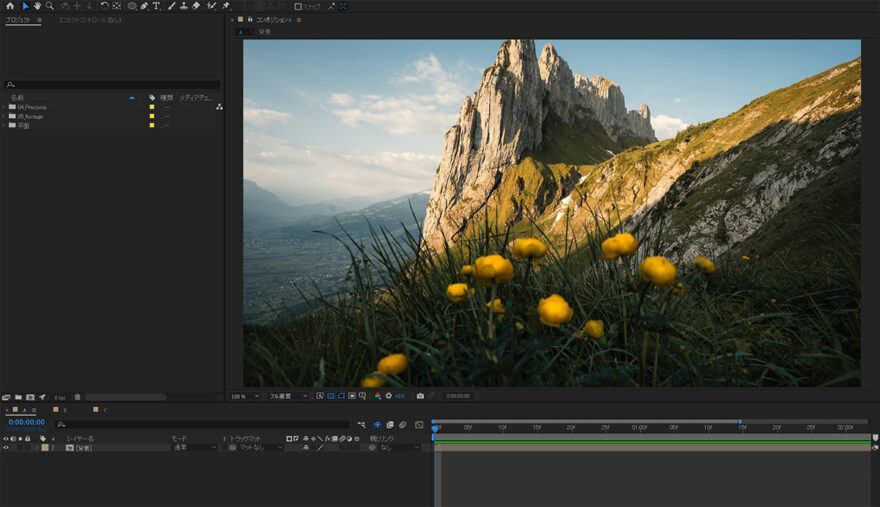Take a snapshot with the camera icon
The width and height of the screenshot is (880, 507).
420,396
